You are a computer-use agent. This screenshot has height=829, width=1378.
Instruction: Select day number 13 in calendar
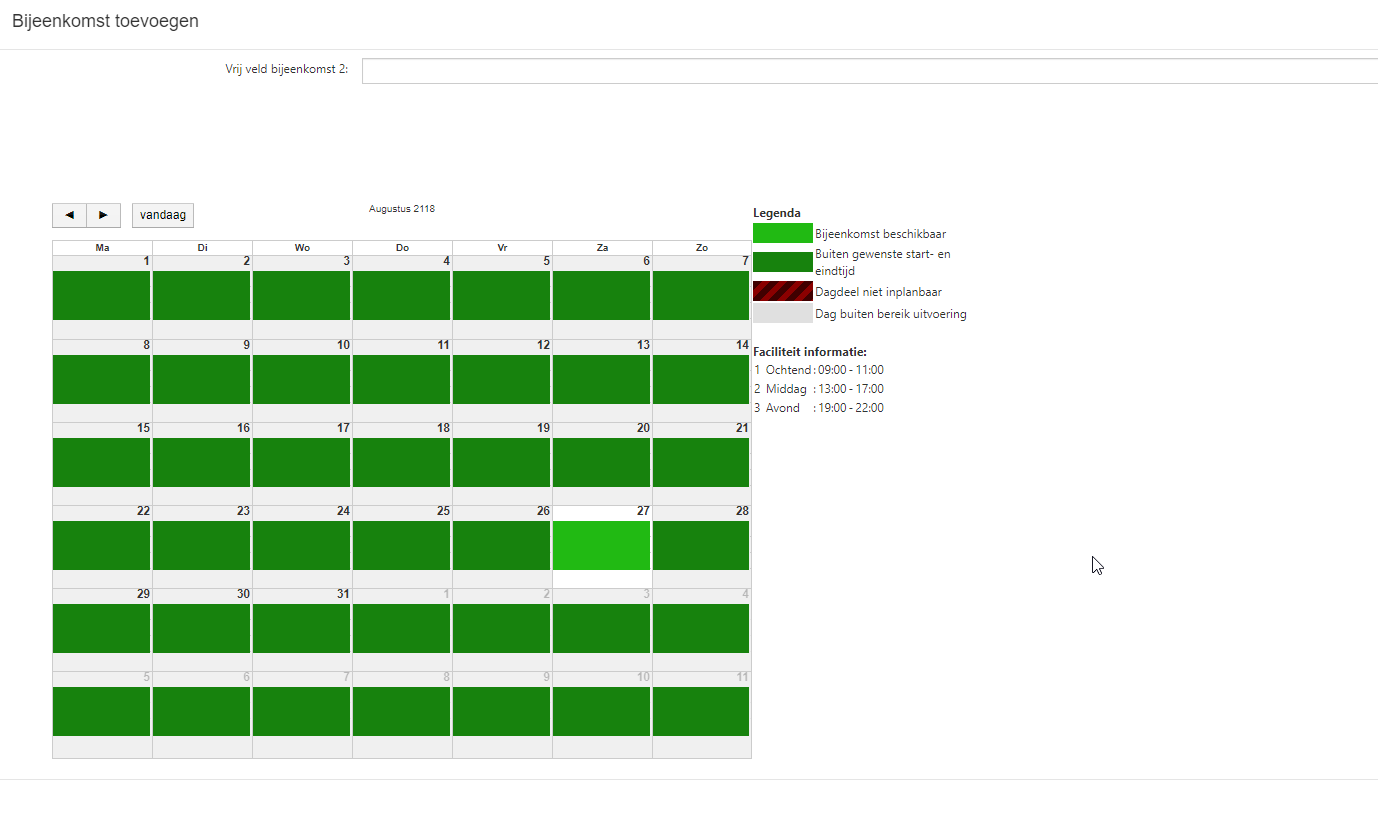click(643, 345)
